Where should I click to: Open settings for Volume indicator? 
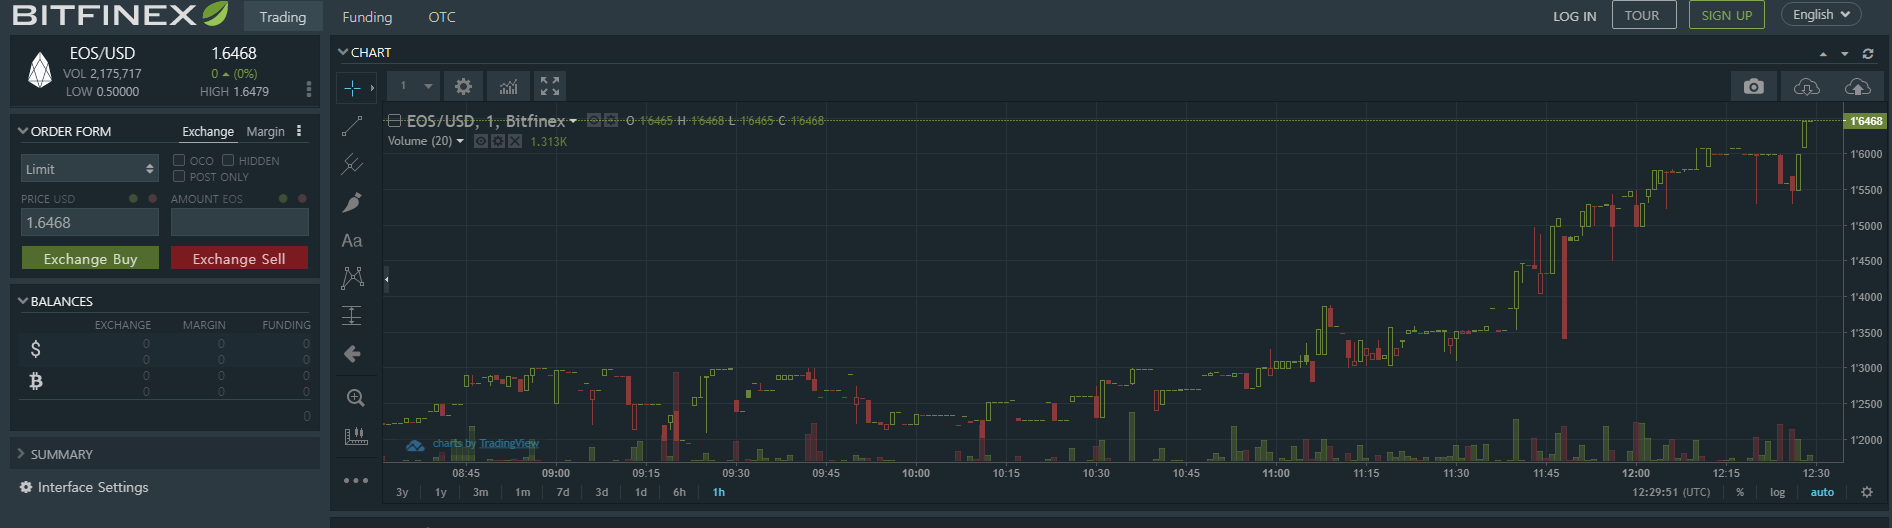tap(498, 141)
